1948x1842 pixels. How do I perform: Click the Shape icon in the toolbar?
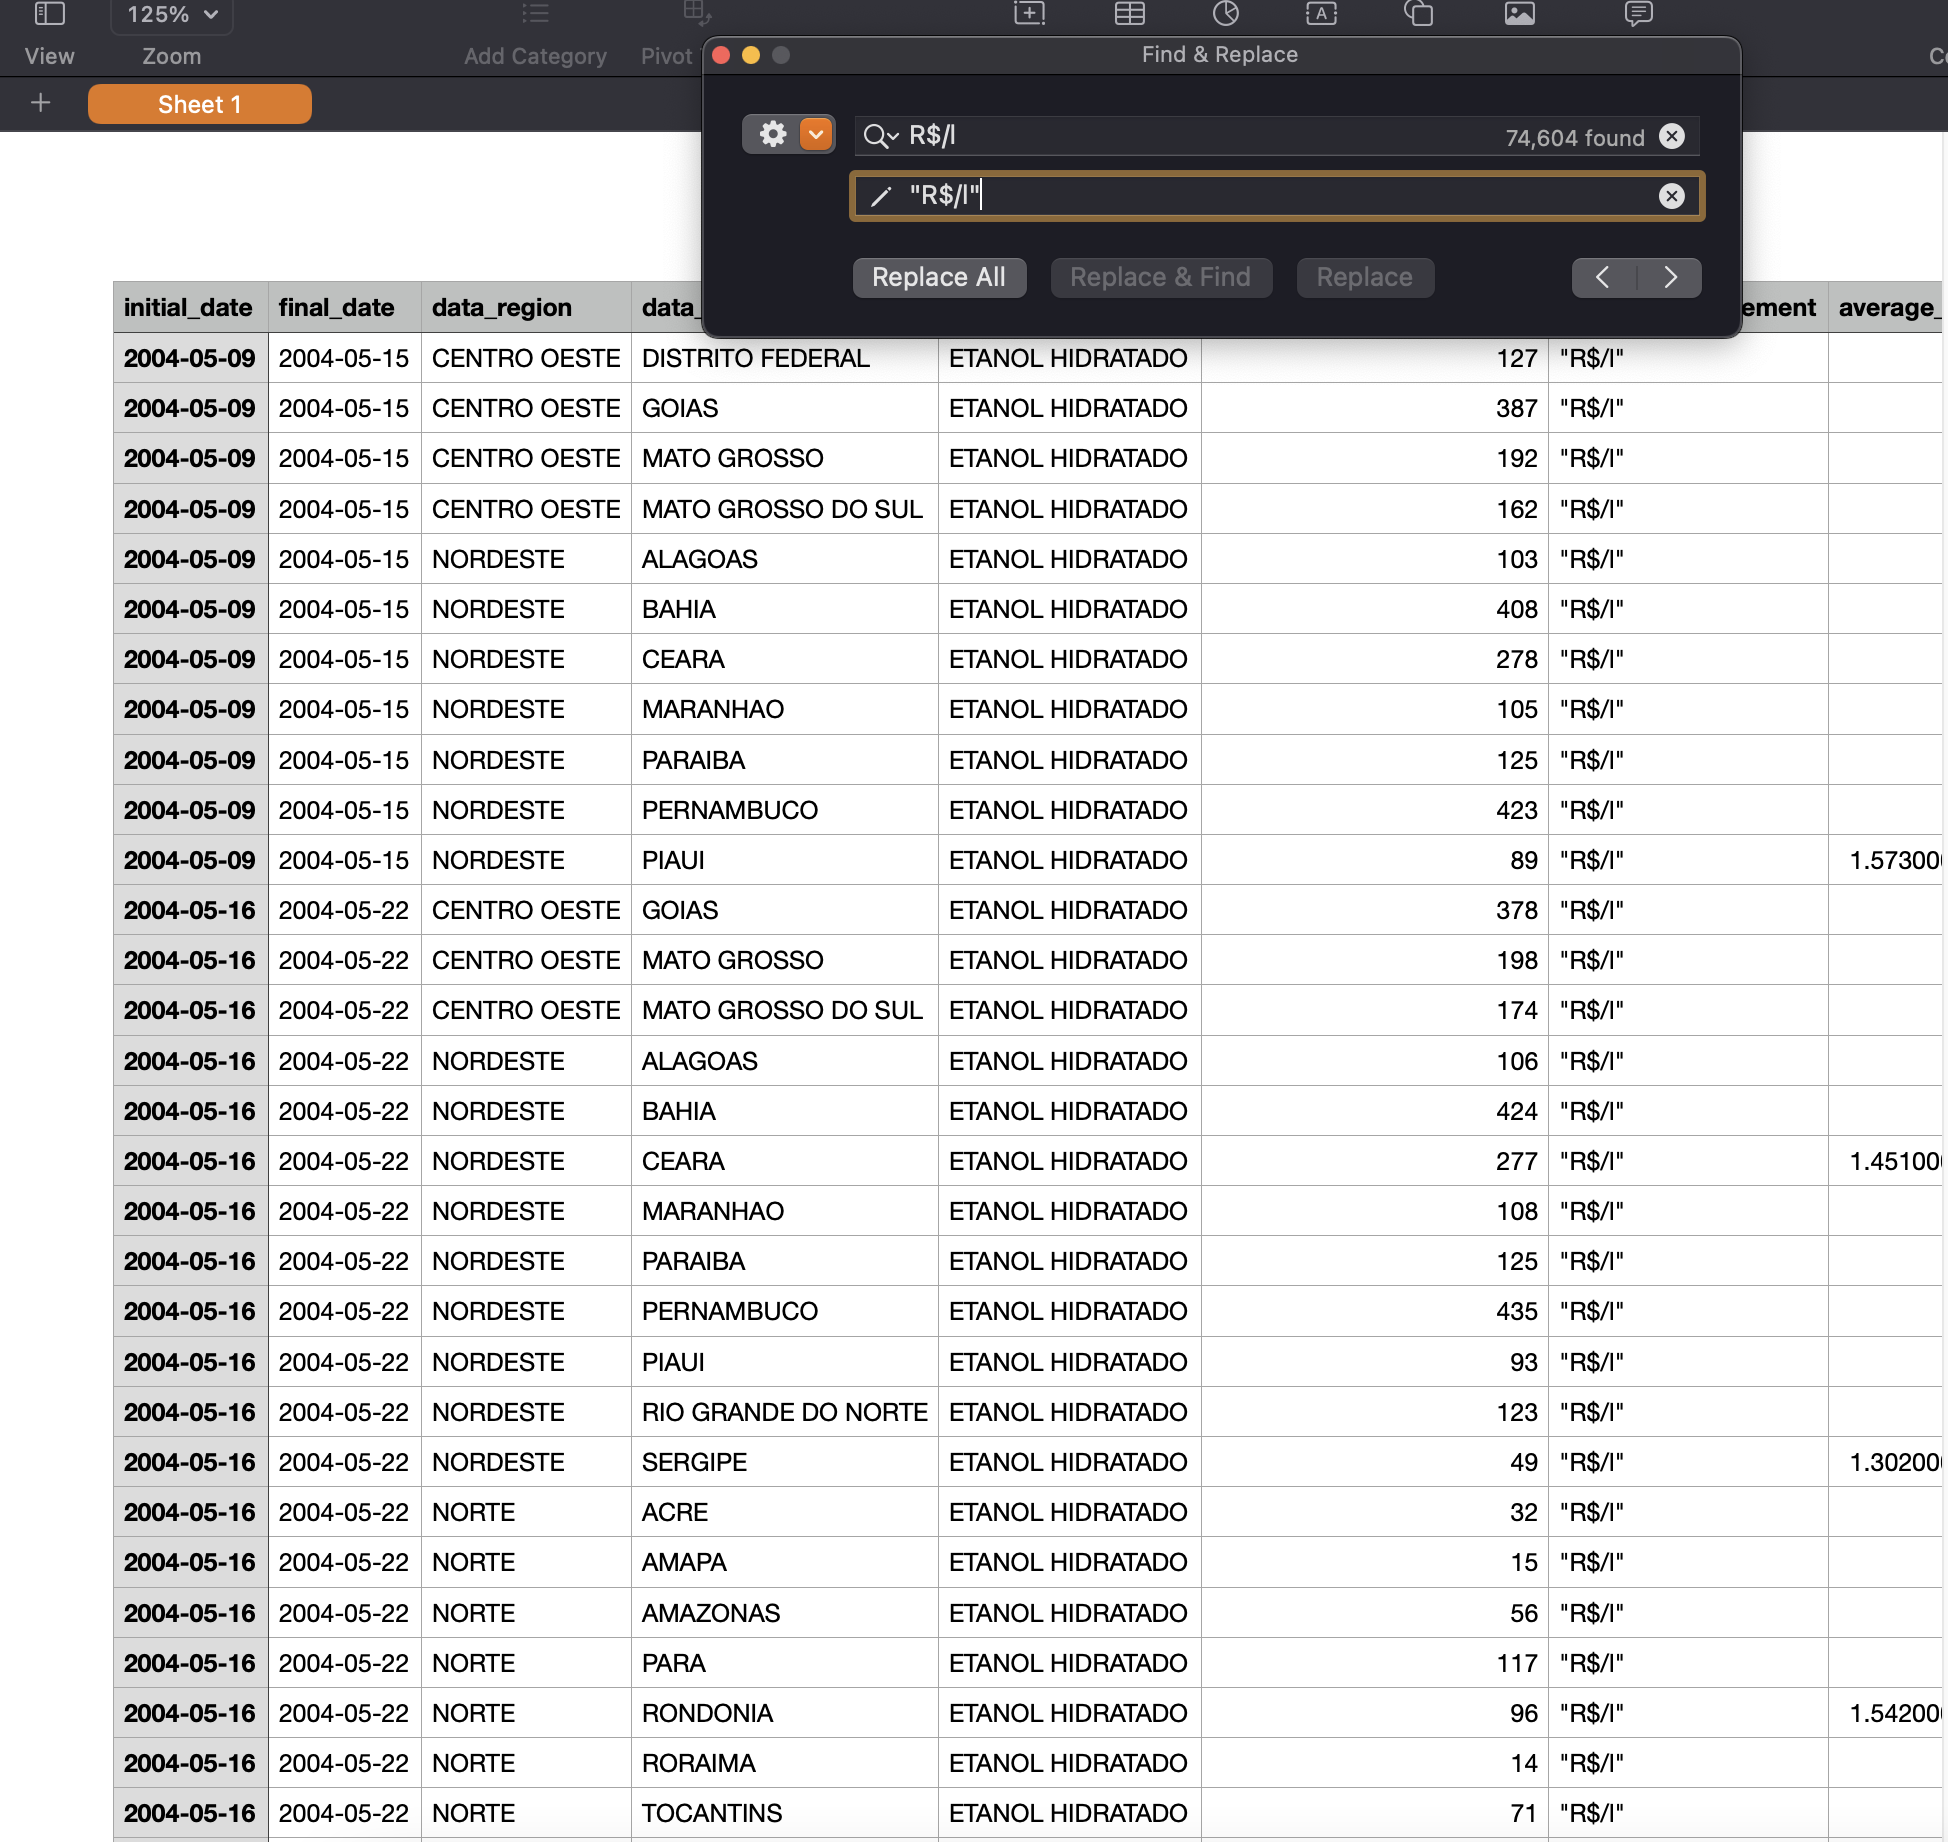point(1419,15)
